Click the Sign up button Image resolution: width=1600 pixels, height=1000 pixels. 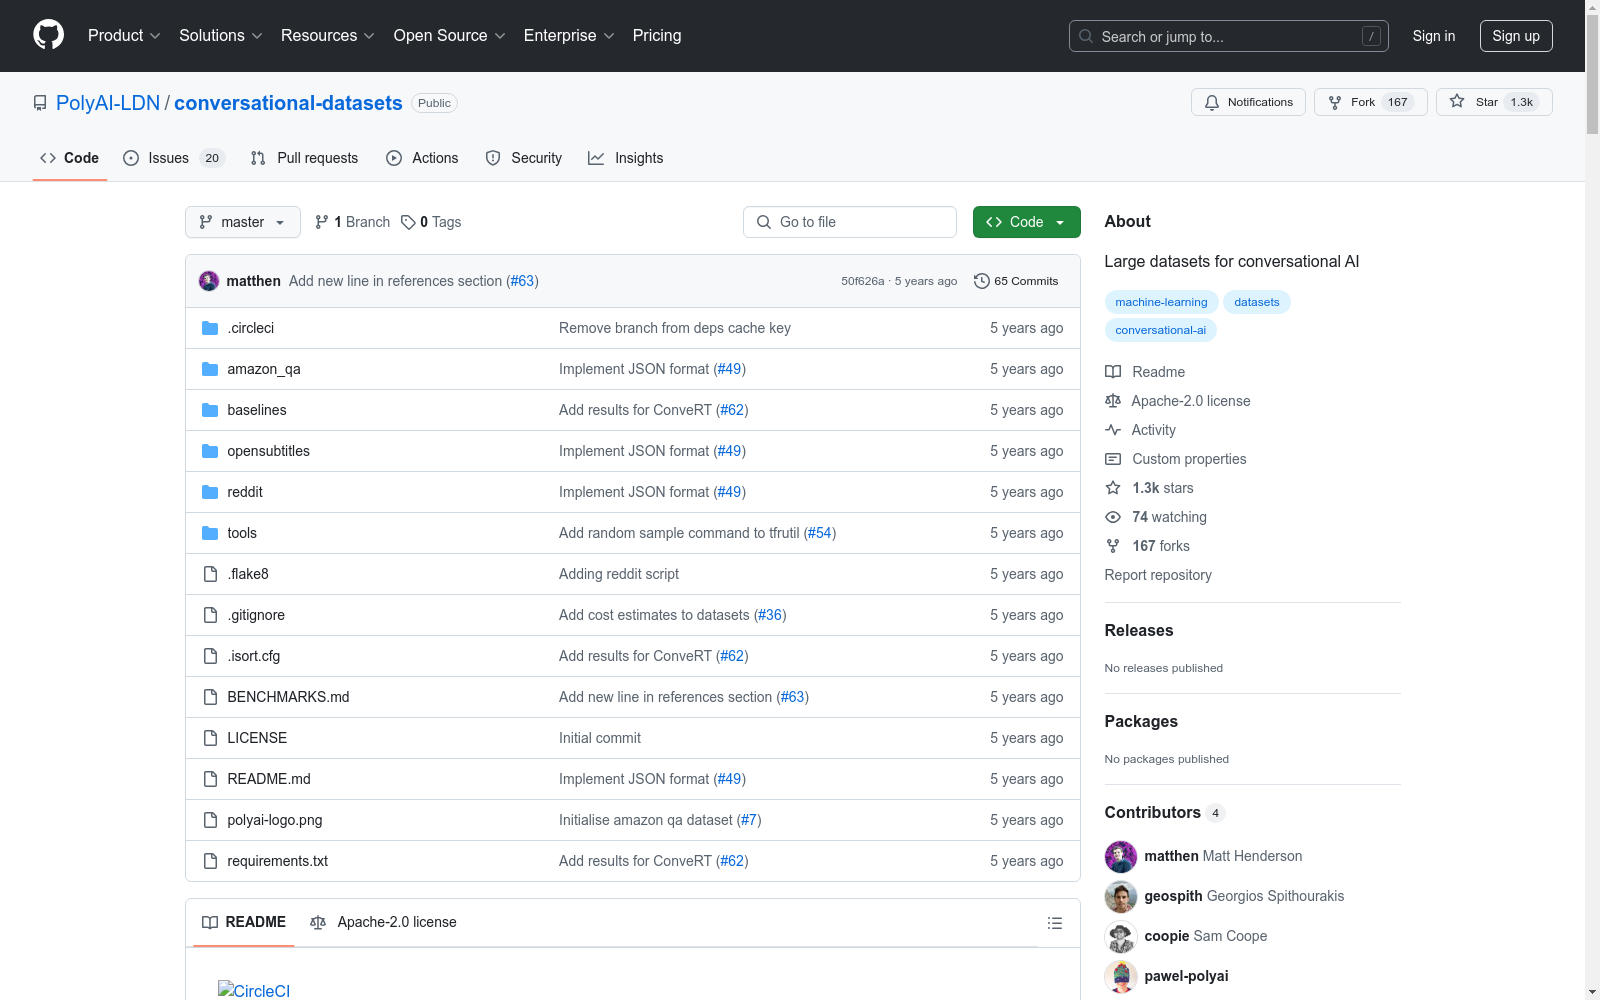tap(1516, 36)
